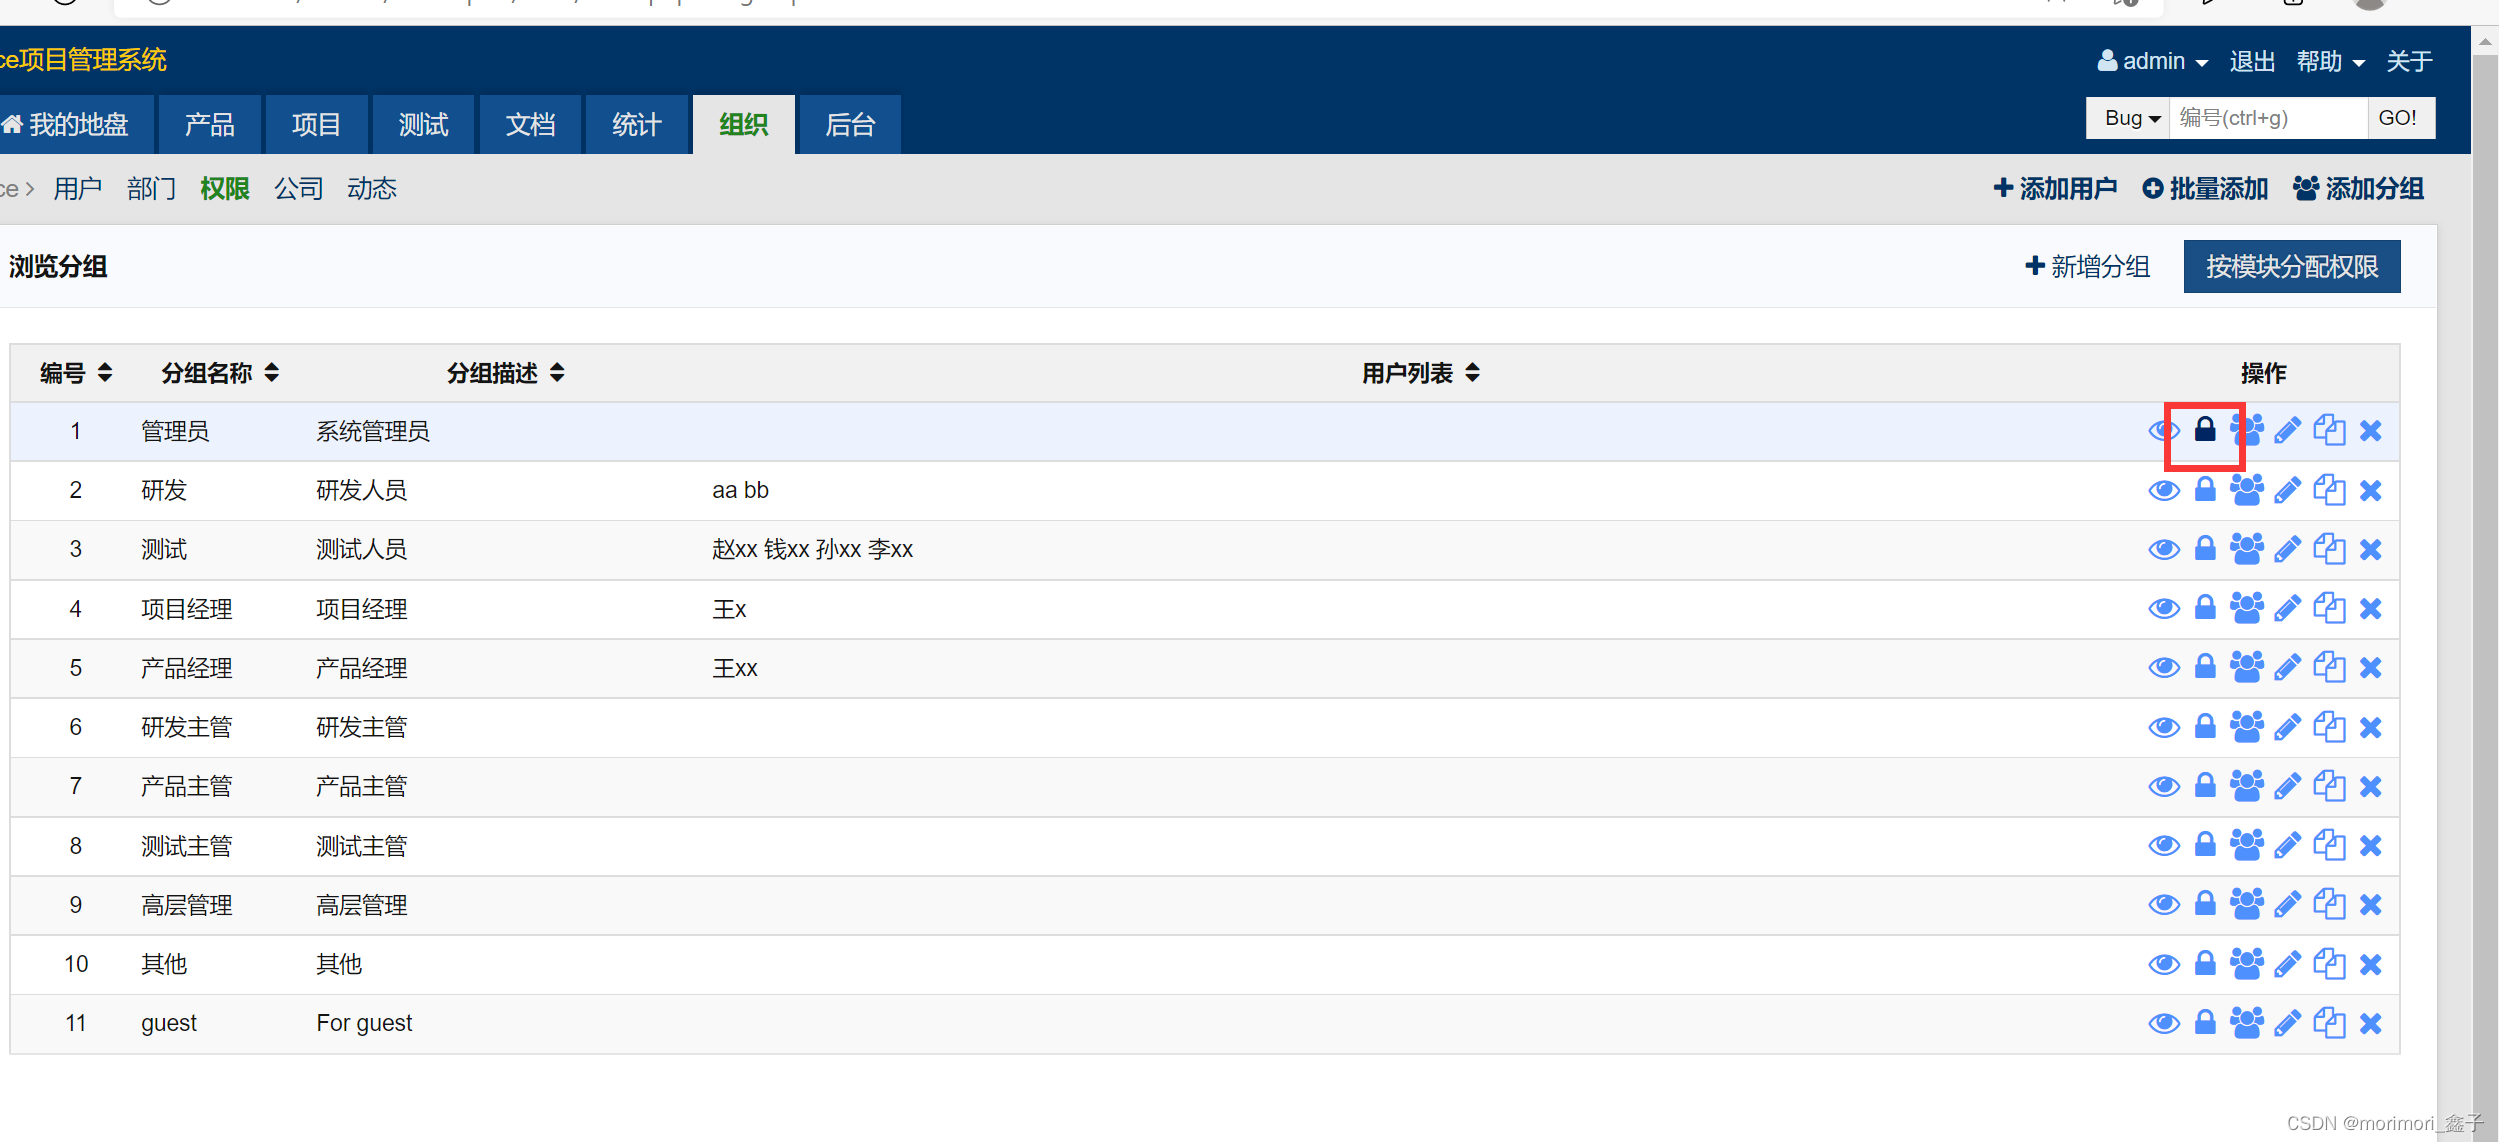Click the vertical page scrollbar
Screen dimensions: 2499x1142
(x=2484, y=600)
